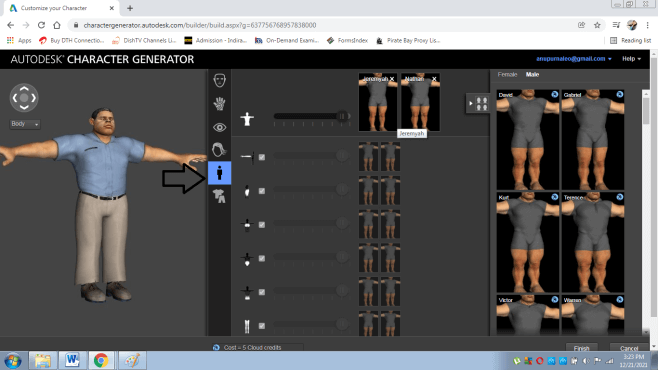Open the Help dropdown menu
Image resolution: width=658 pixels, height=370 pixels.
point(632,59)
